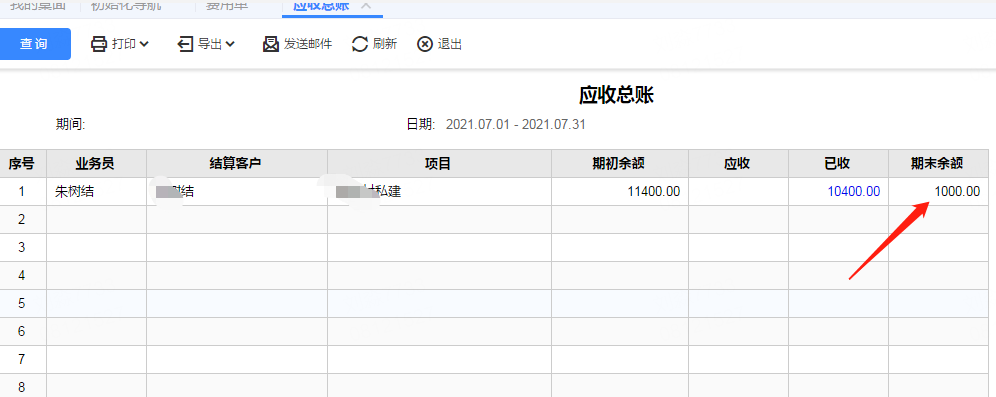This screenshot has width=996, height=397.
Task: Click the 11400.00 opening balance cell
Action: (620, 191)
